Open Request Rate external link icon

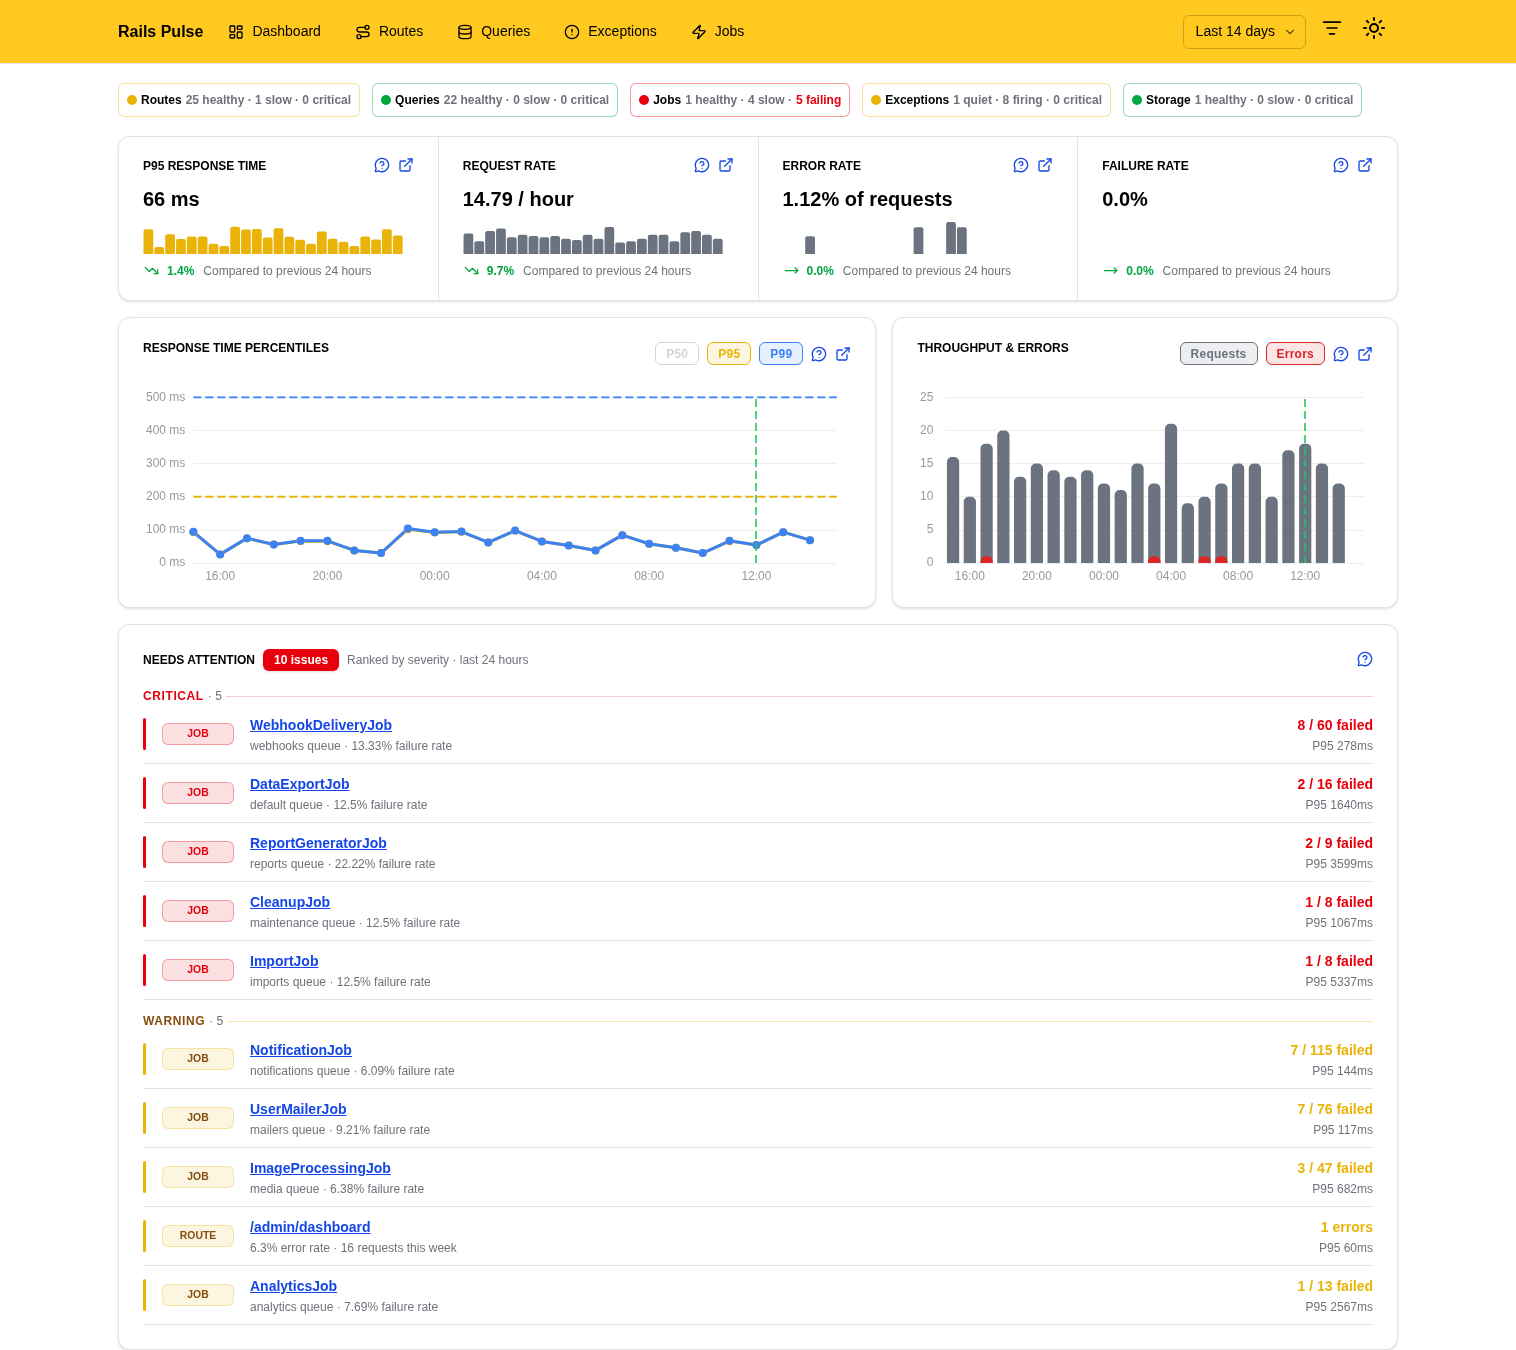pyautogui.click(x=726, y=165)
